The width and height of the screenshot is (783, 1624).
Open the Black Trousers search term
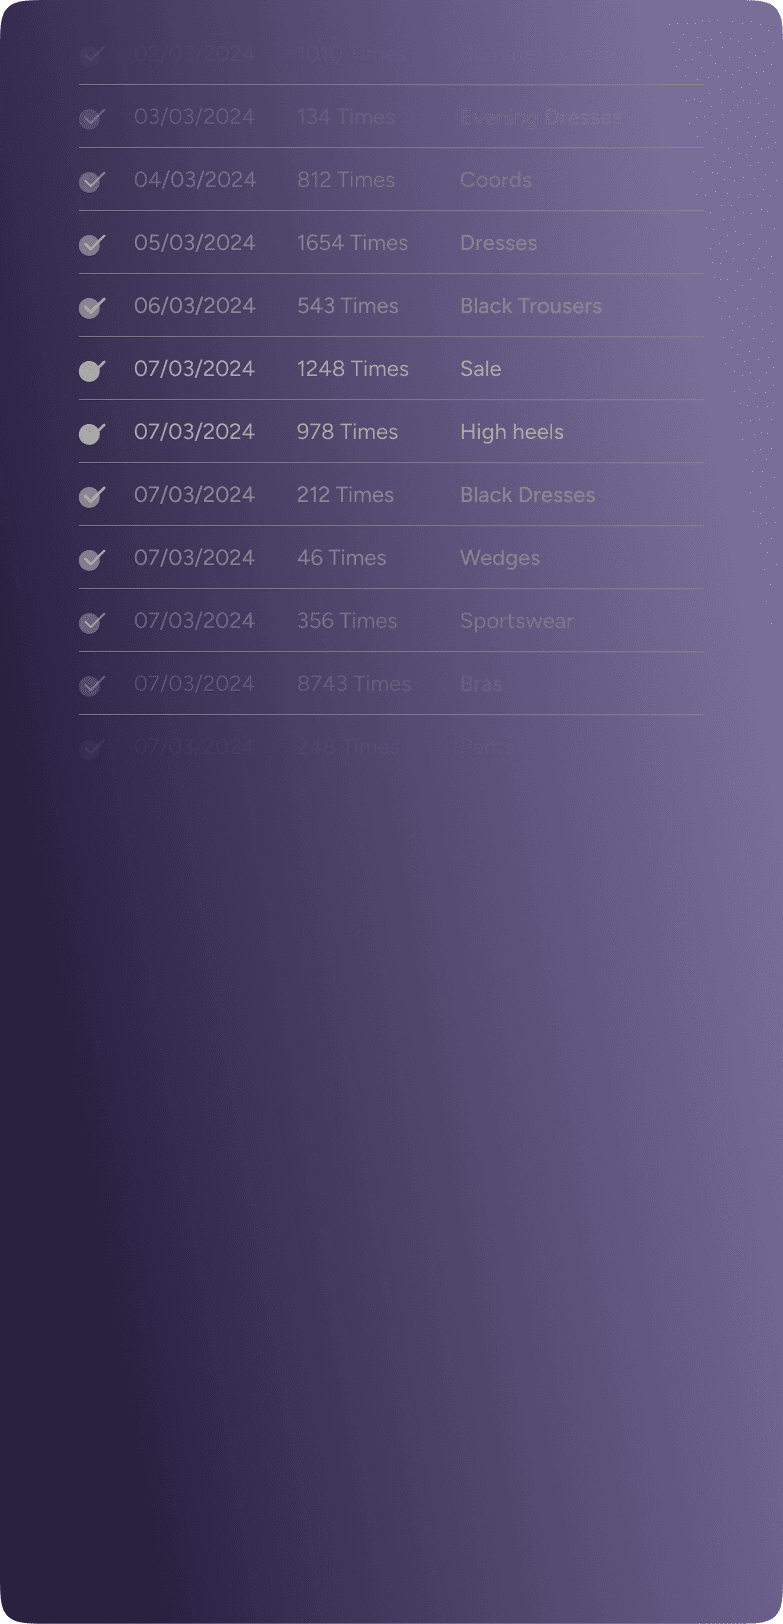click(x=531, y=306)
